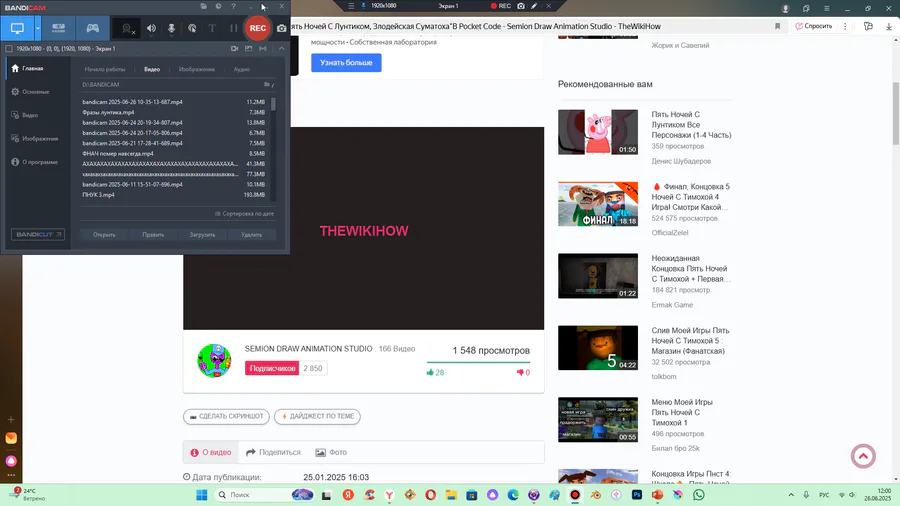
Task: Open Изображения settings in Bandicam sidebar
Action: tap(37, 139)
